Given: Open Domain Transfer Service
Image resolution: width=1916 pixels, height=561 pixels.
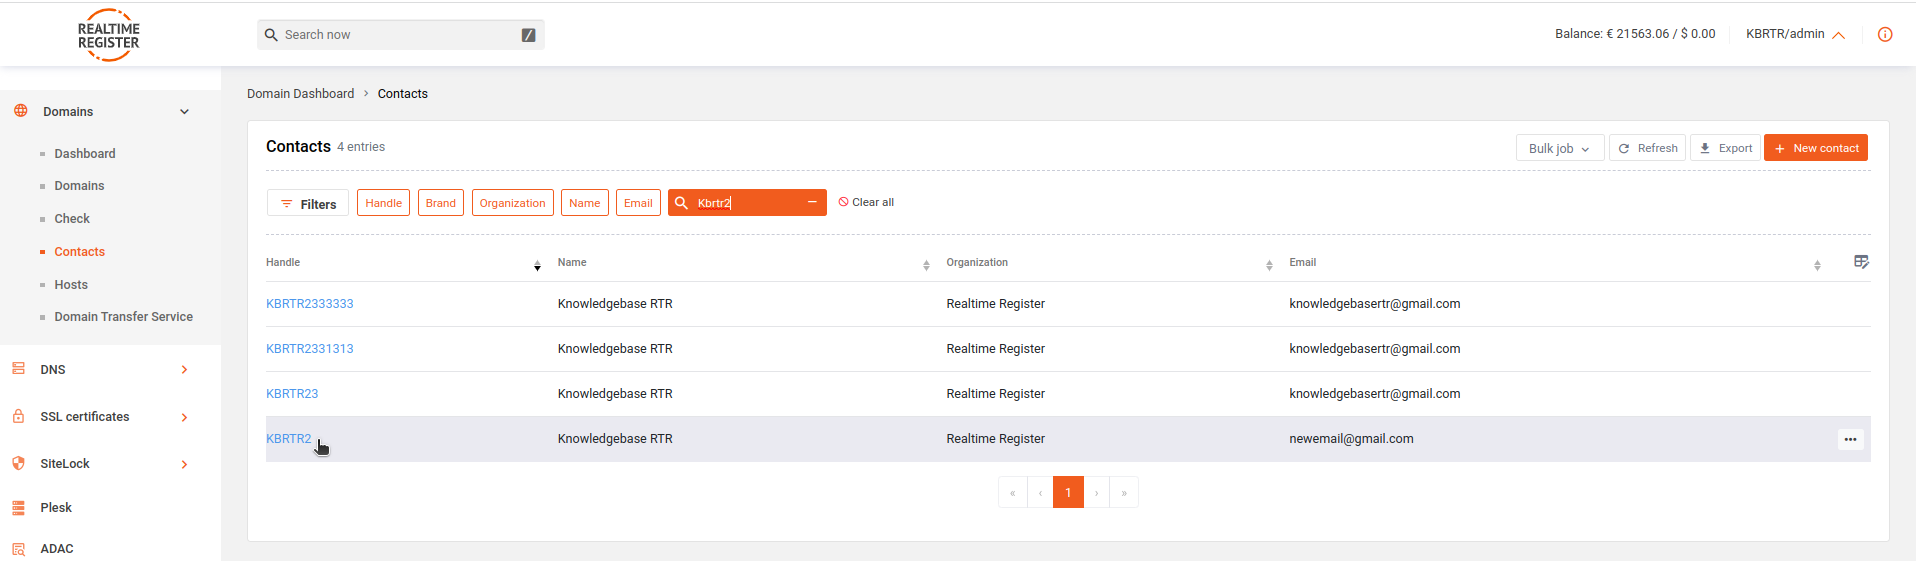Looking at the screenshot, I should 123,317.
